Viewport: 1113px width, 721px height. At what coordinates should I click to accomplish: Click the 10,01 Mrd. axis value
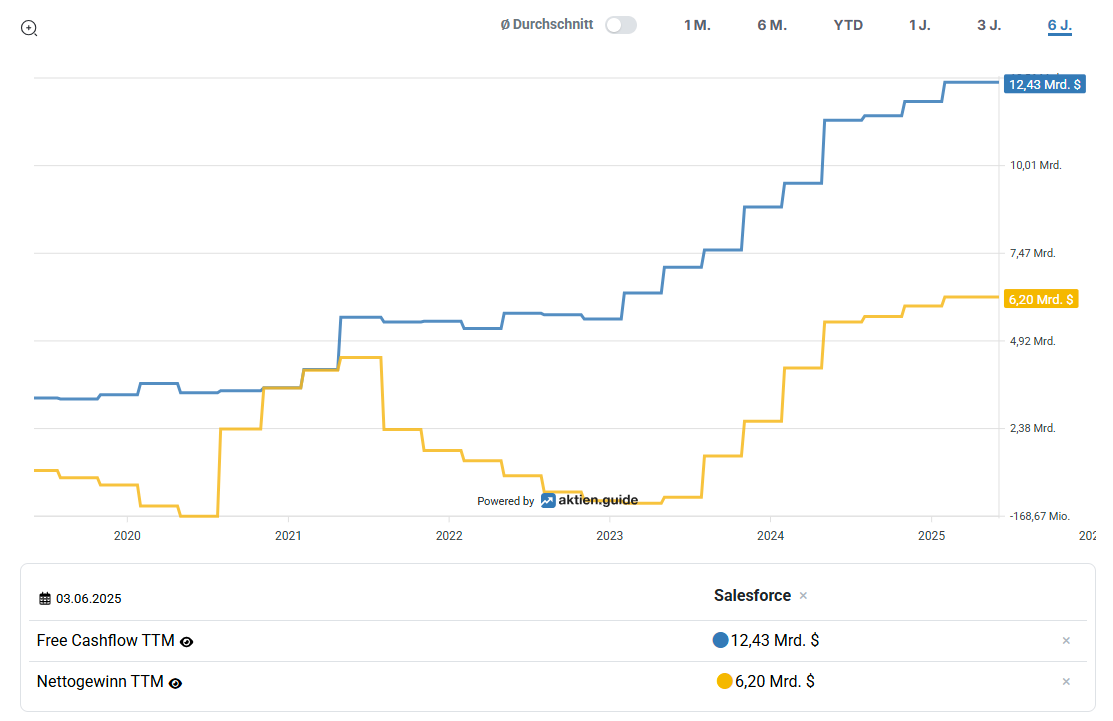click(1036, 165)
